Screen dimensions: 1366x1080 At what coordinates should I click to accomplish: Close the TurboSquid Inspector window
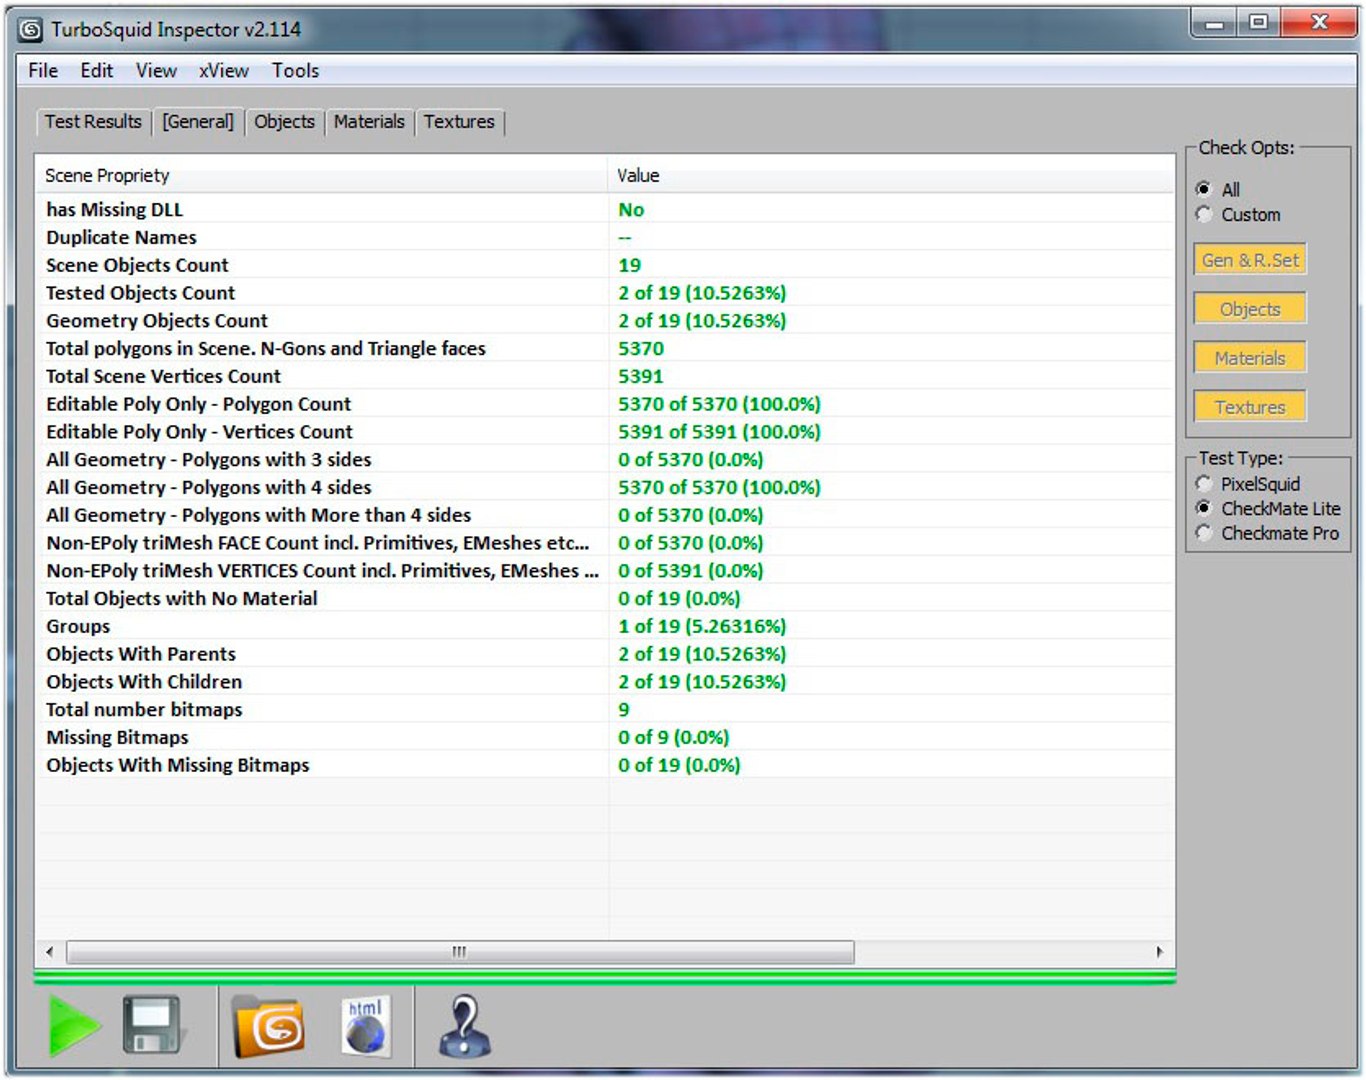click(1319, 23)
